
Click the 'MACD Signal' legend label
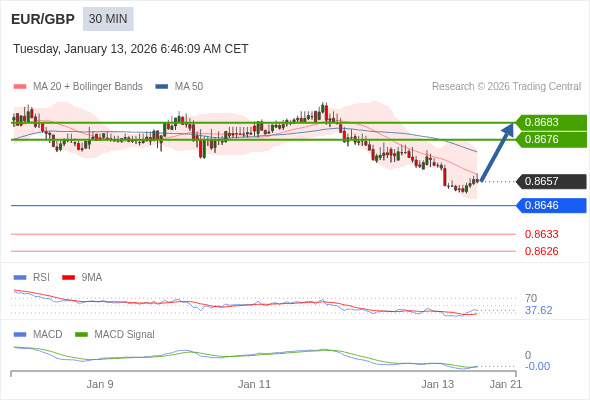(x=125, y=335)
